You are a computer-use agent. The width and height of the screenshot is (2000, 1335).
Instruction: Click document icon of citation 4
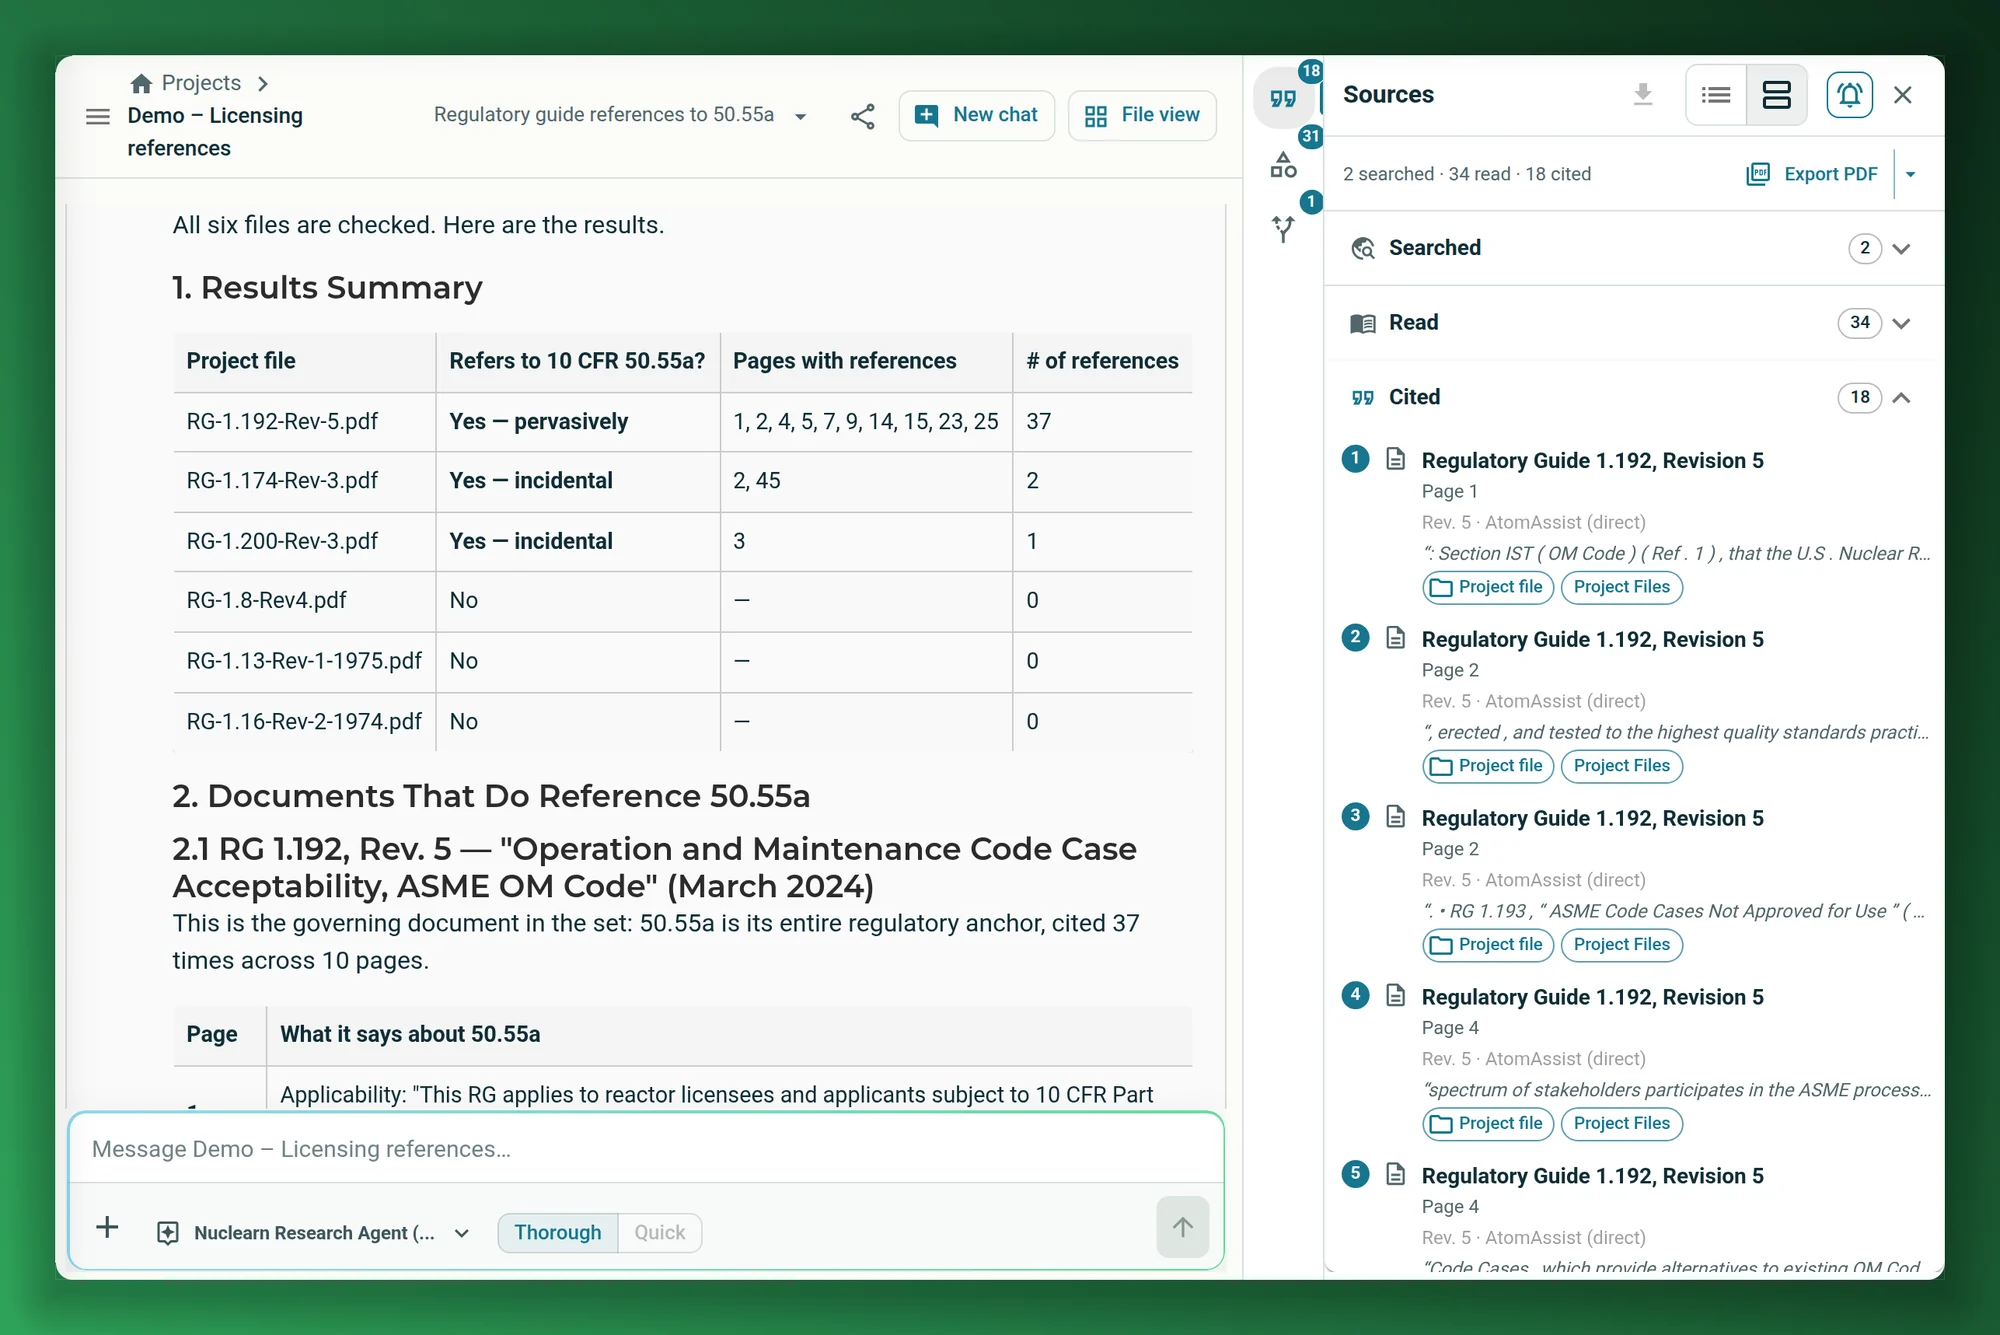tap(1396, 995)
